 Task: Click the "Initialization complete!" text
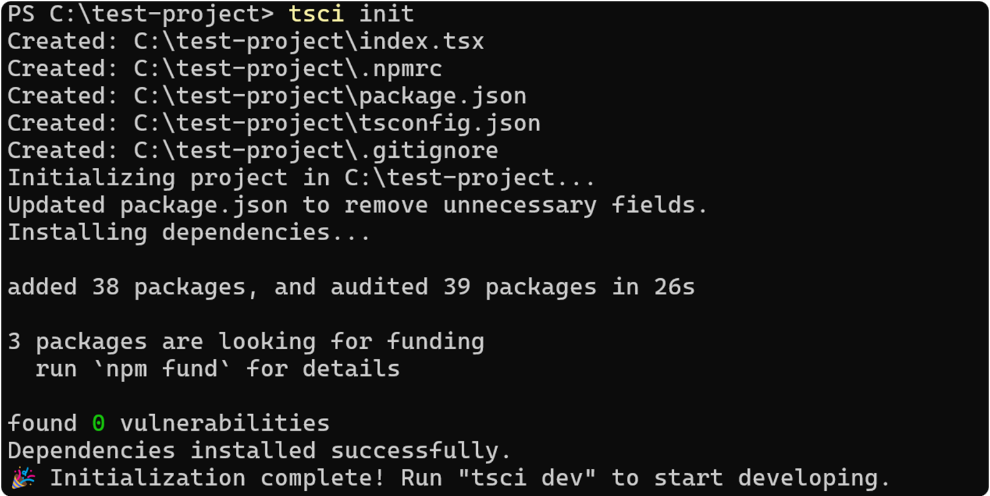coord(217,478)
